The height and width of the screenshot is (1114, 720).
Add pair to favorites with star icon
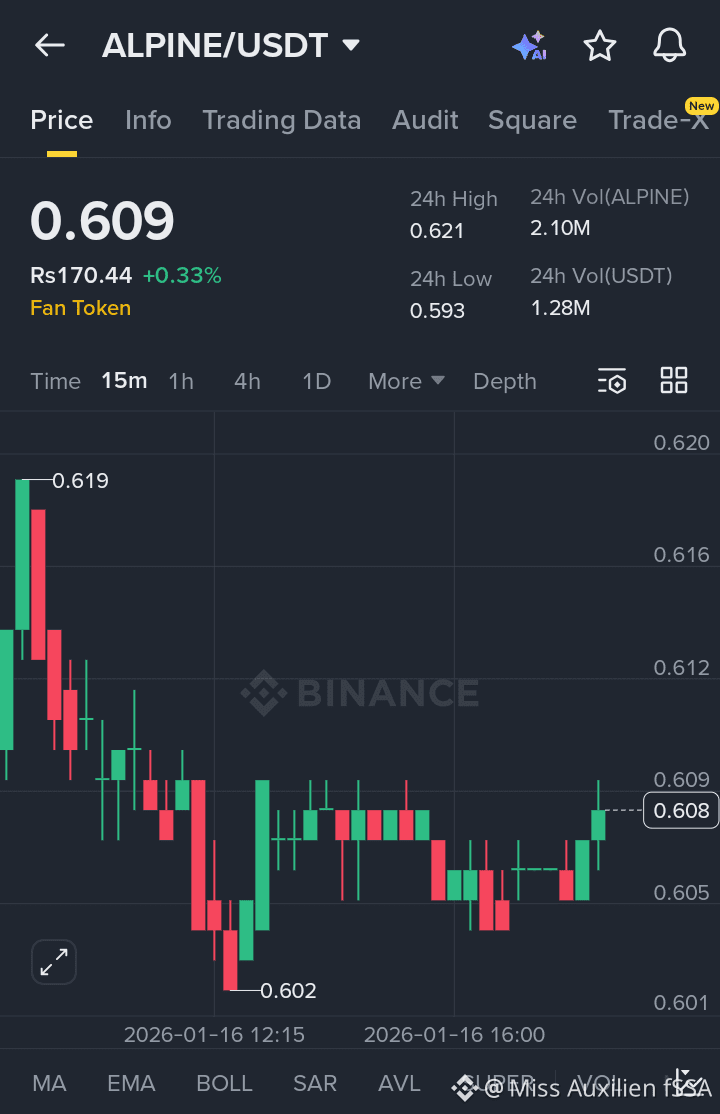(x=600, y=46)
